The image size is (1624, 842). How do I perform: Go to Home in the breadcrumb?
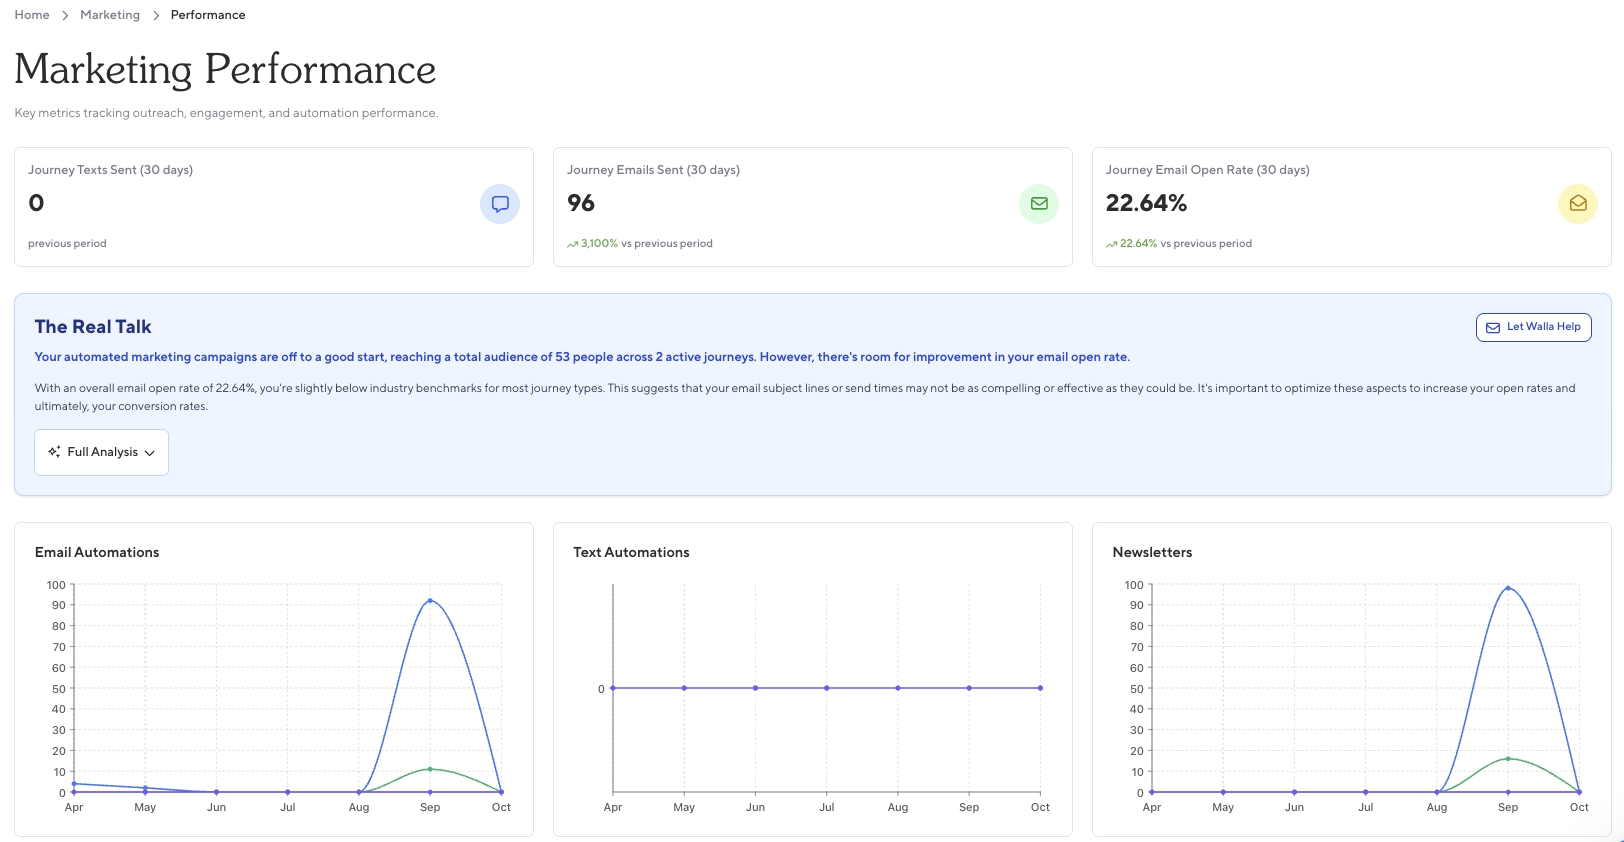pyautogui.click(x=32, y=15)
